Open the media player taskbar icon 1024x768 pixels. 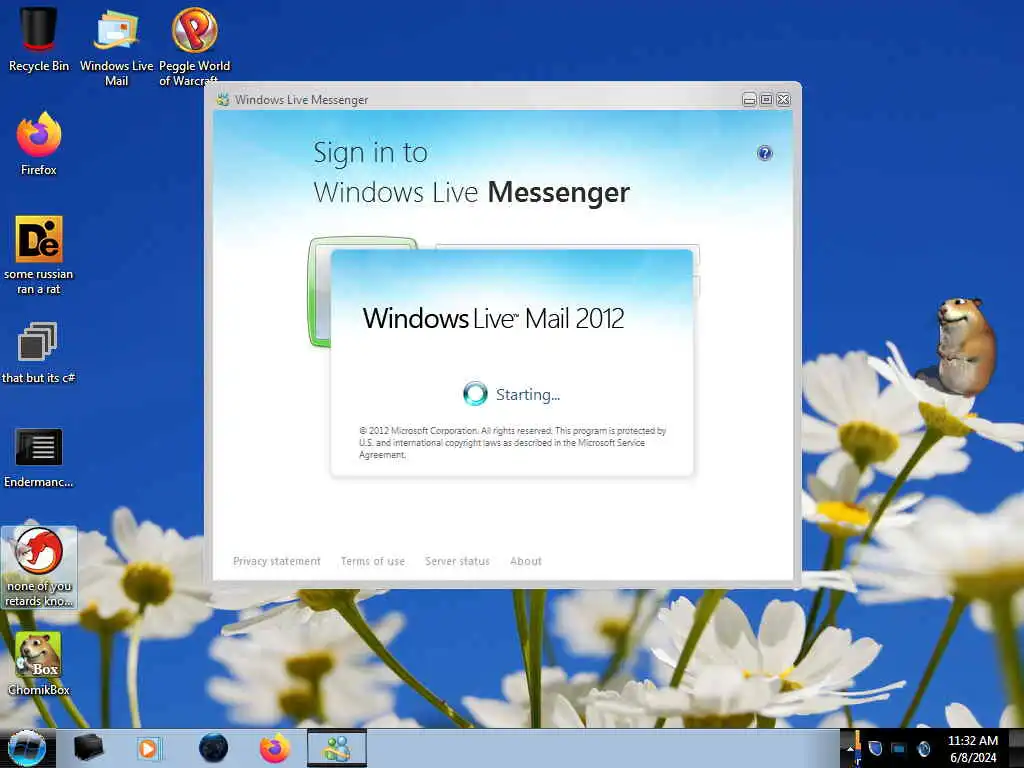coord(148,748)
